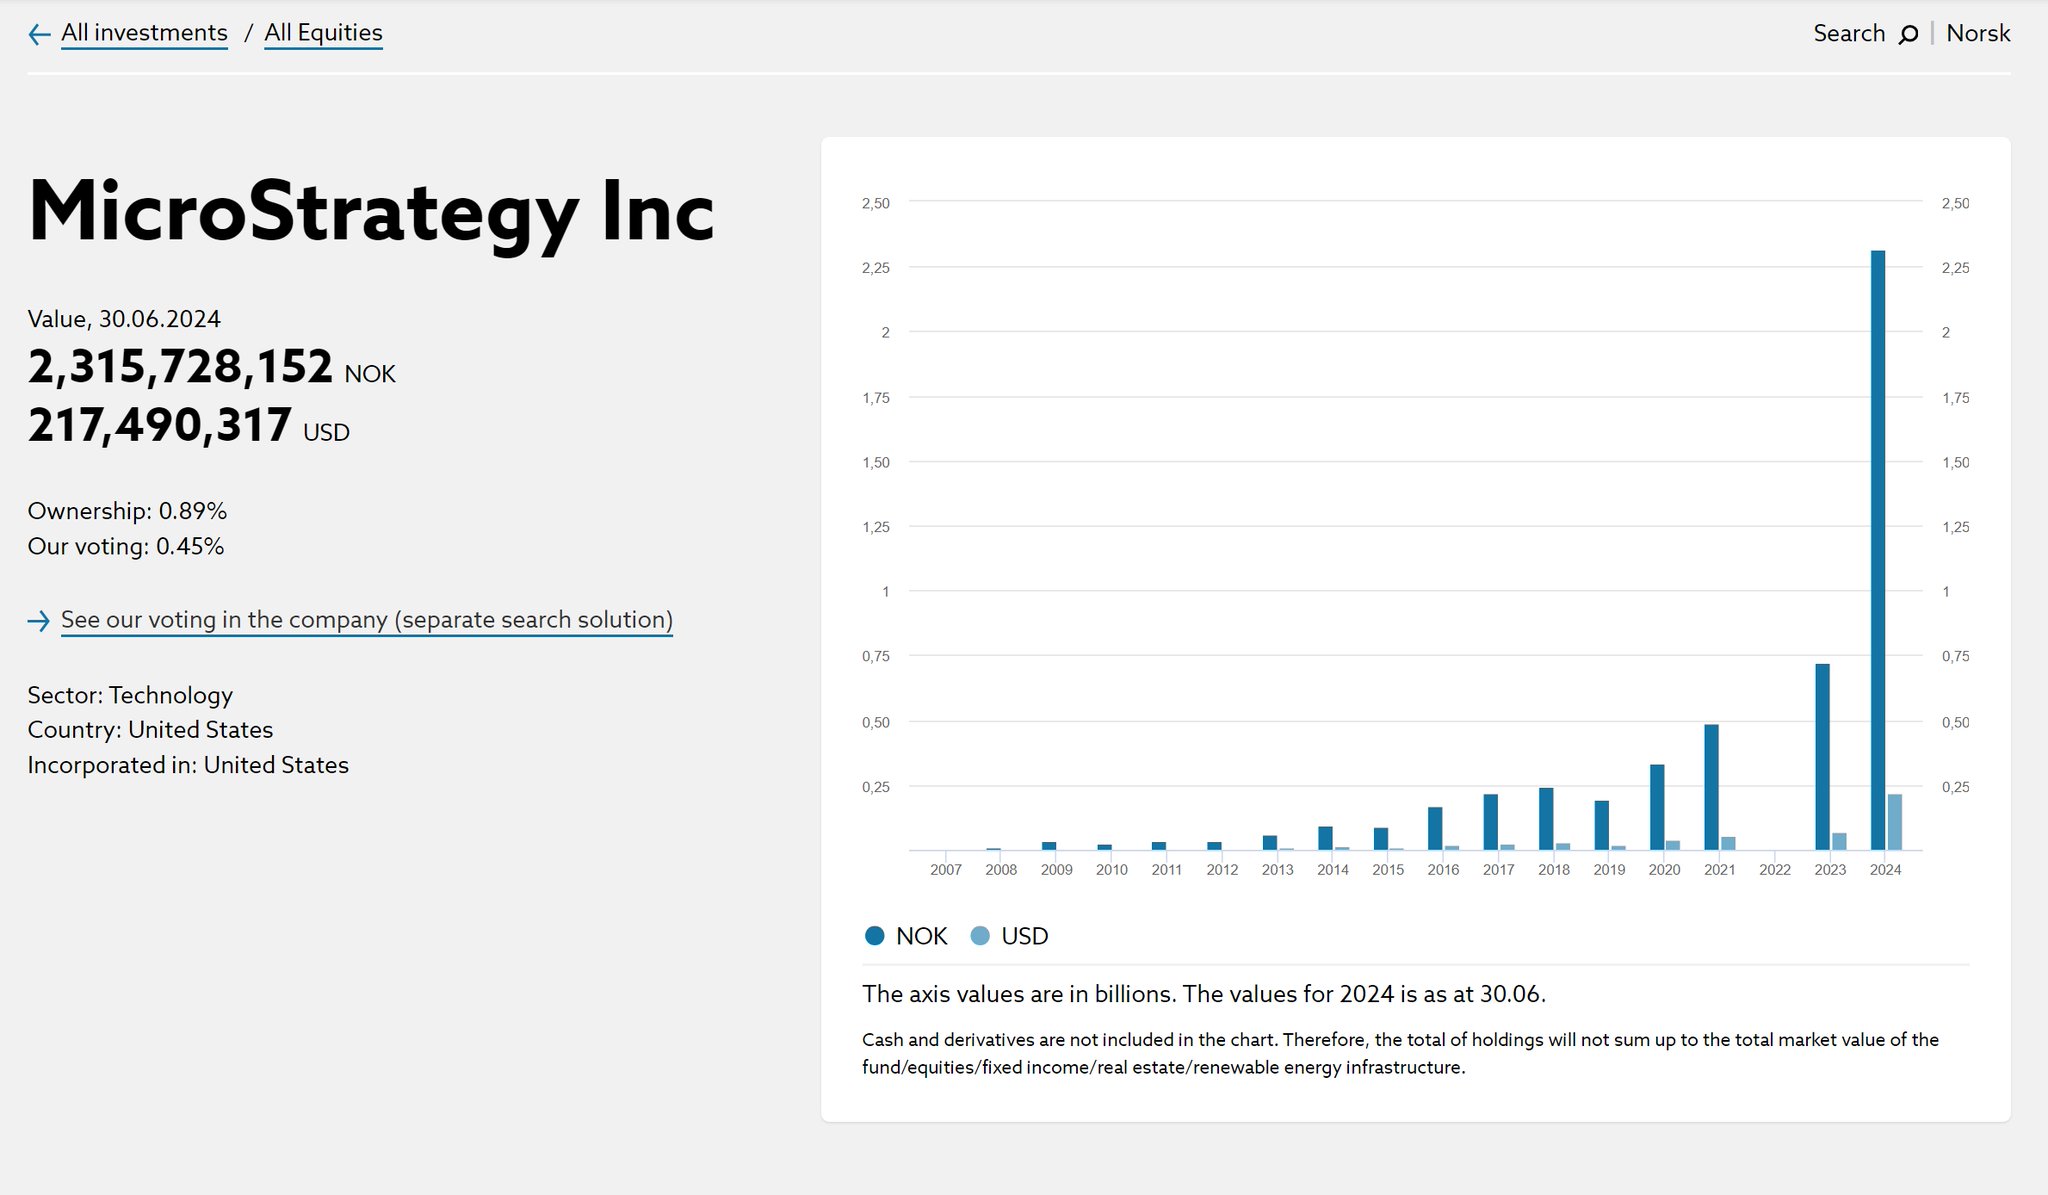
Task: Click the 2023 NOK bar
Action: click(1822, 757)
